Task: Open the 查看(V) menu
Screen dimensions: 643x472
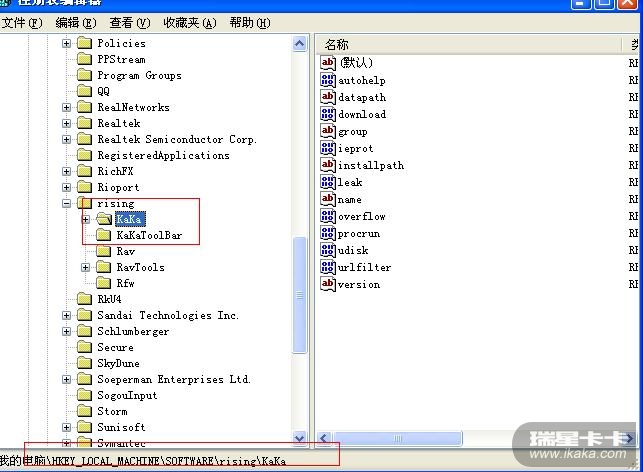Action: click(130, 23)
